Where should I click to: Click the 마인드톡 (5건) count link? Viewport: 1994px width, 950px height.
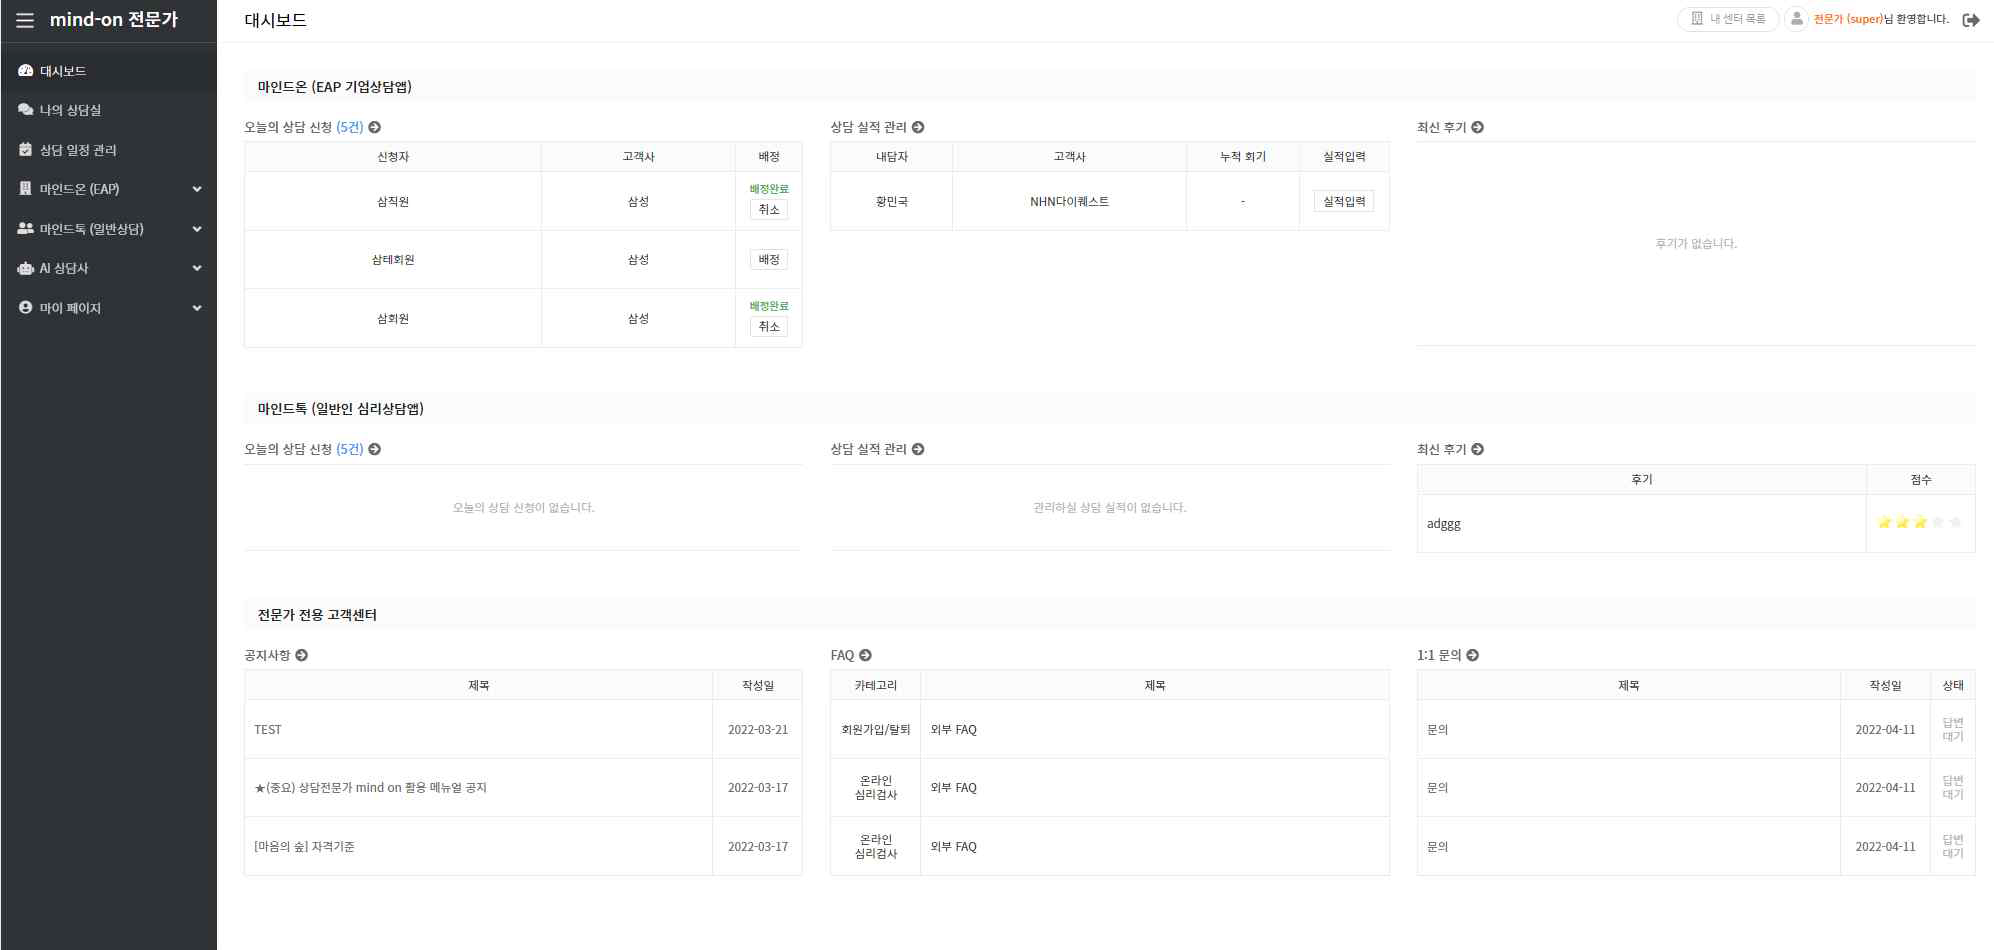pos(350,449)
